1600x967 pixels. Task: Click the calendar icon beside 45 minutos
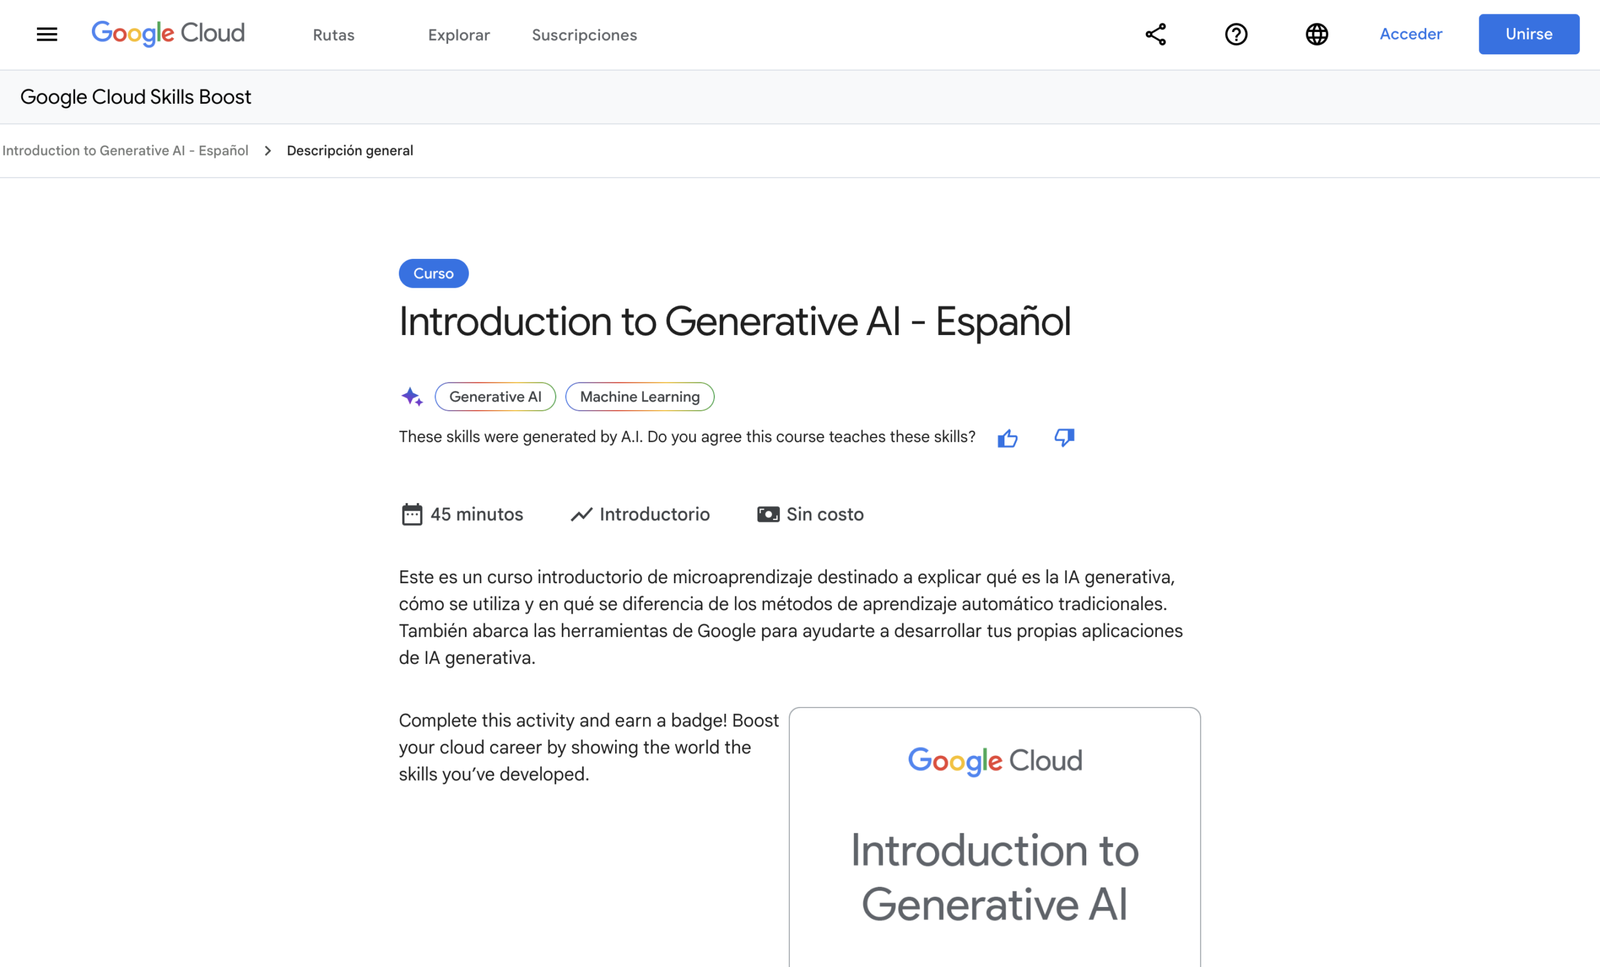[x=412, y=514]
